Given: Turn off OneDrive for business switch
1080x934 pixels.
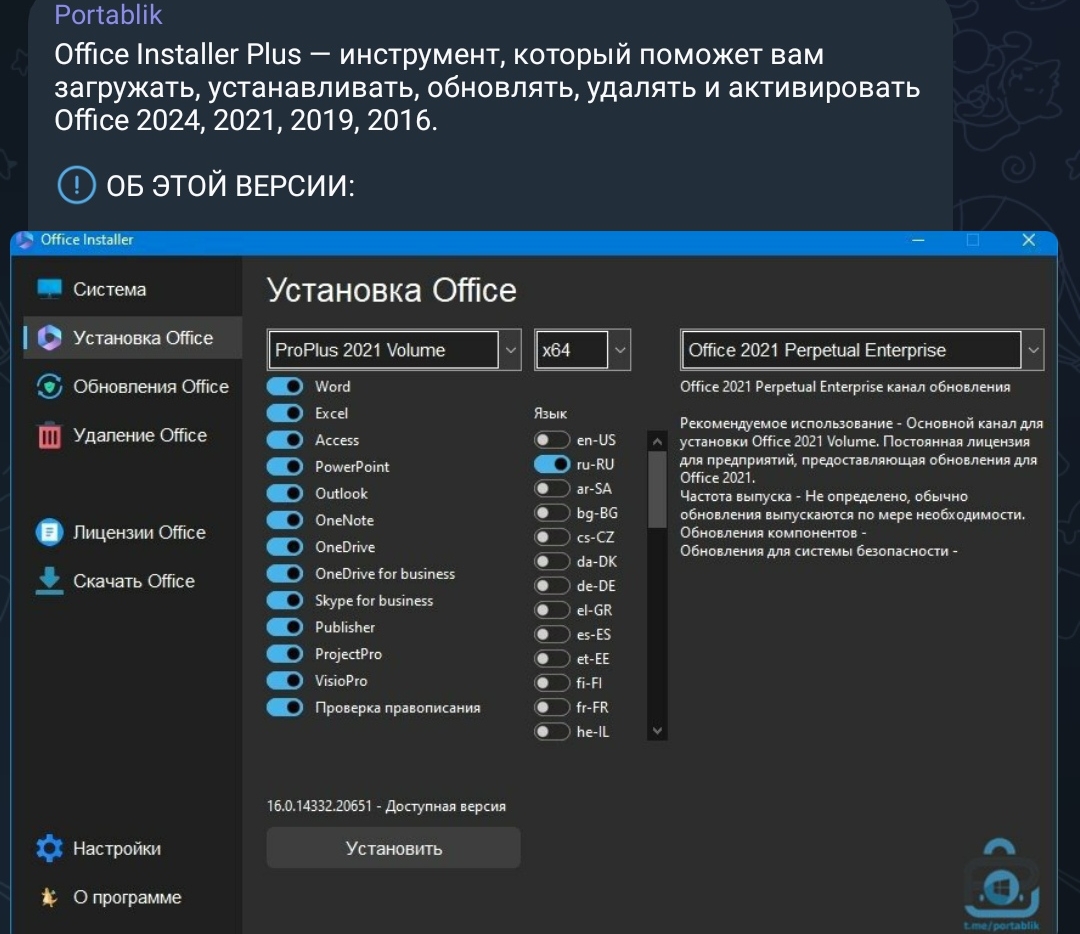Looking at the screenshot, I should point(285,573).
